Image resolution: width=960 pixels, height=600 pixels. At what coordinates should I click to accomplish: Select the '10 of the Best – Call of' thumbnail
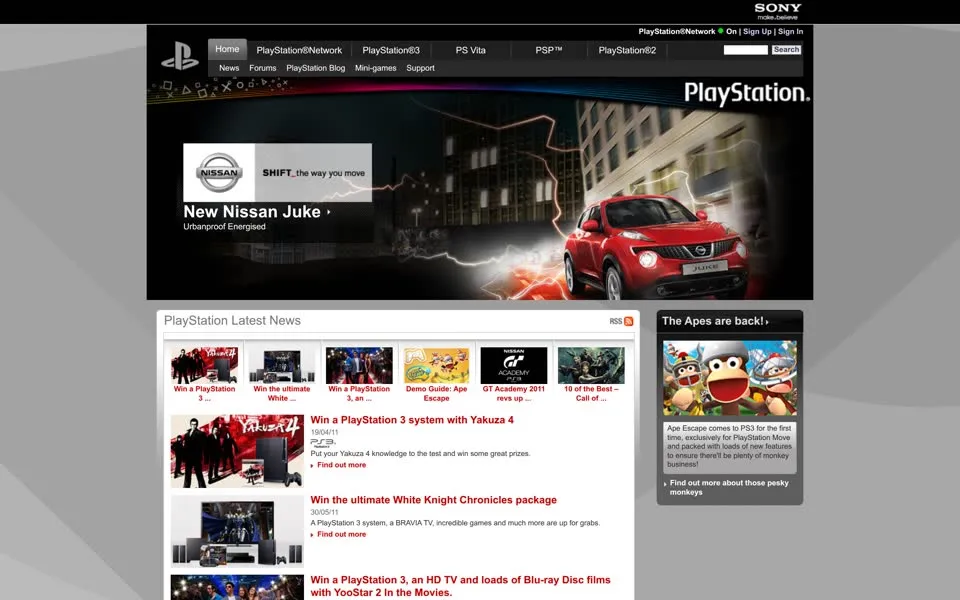pyautogui.click(x=591, y=366)
